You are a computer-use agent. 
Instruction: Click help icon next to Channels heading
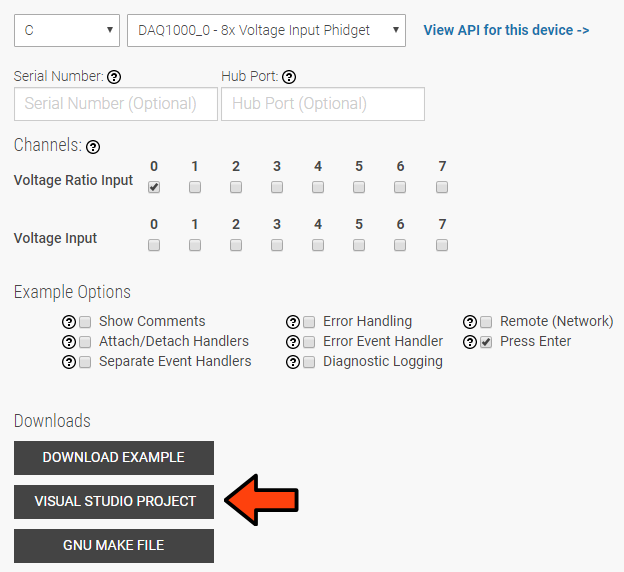[x=93, y=147]
